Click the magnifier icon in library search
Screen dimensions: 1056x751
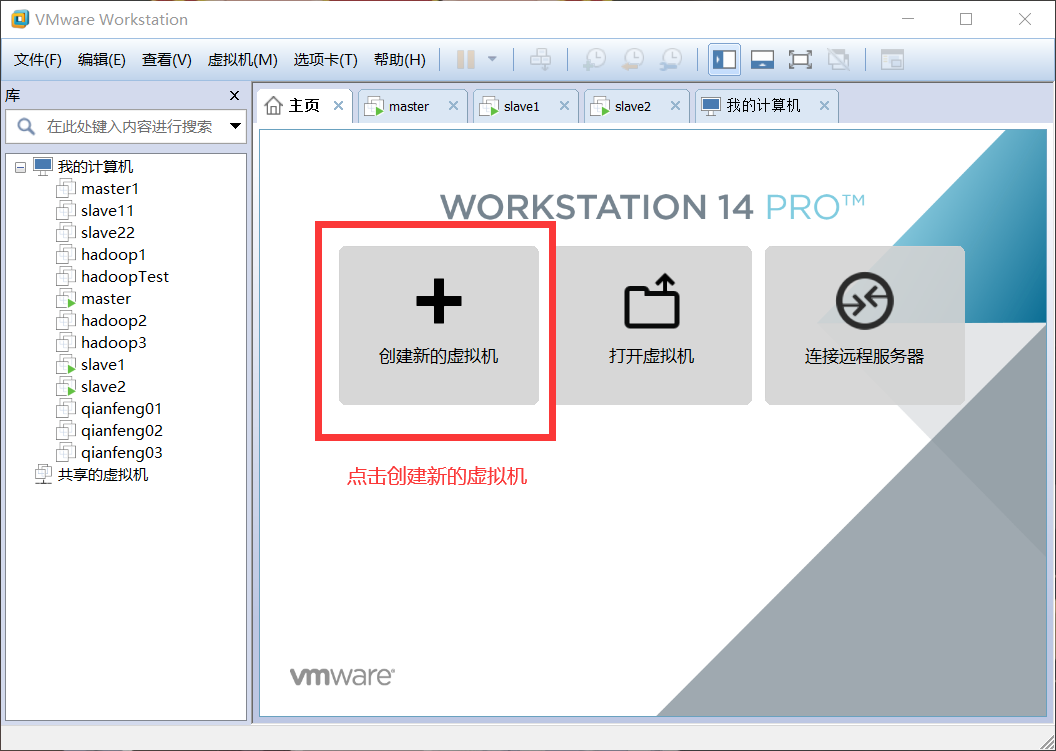pos(26,127)
